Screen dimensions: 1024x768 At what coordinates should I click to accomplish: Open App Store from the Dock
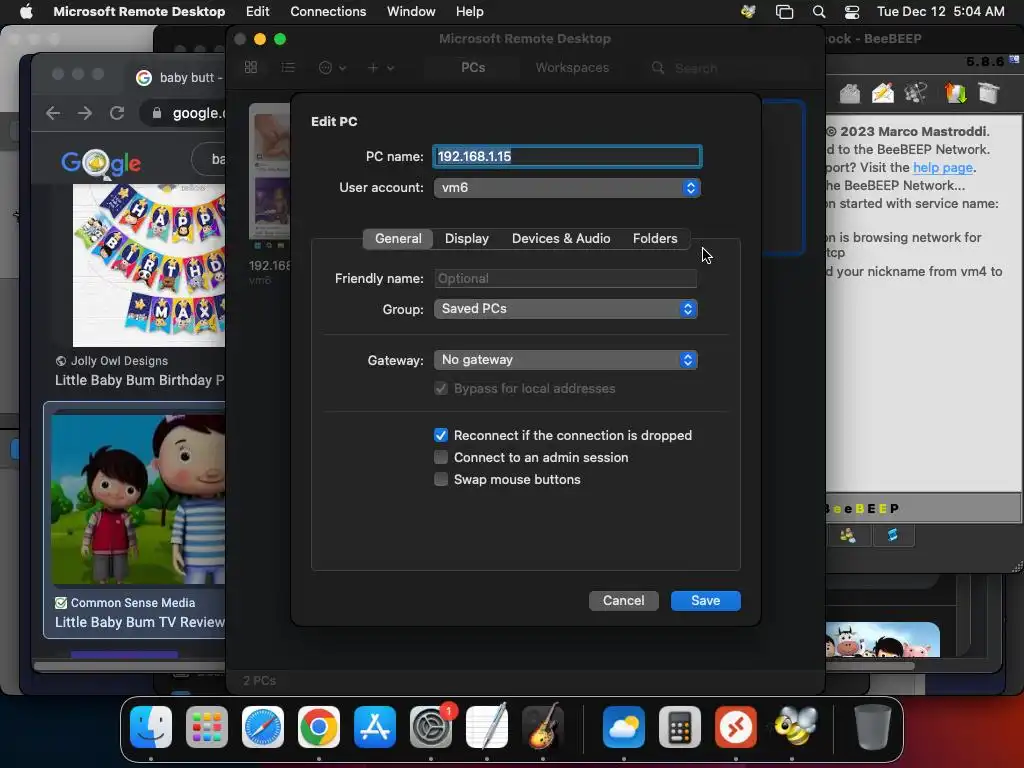[375, 727]
